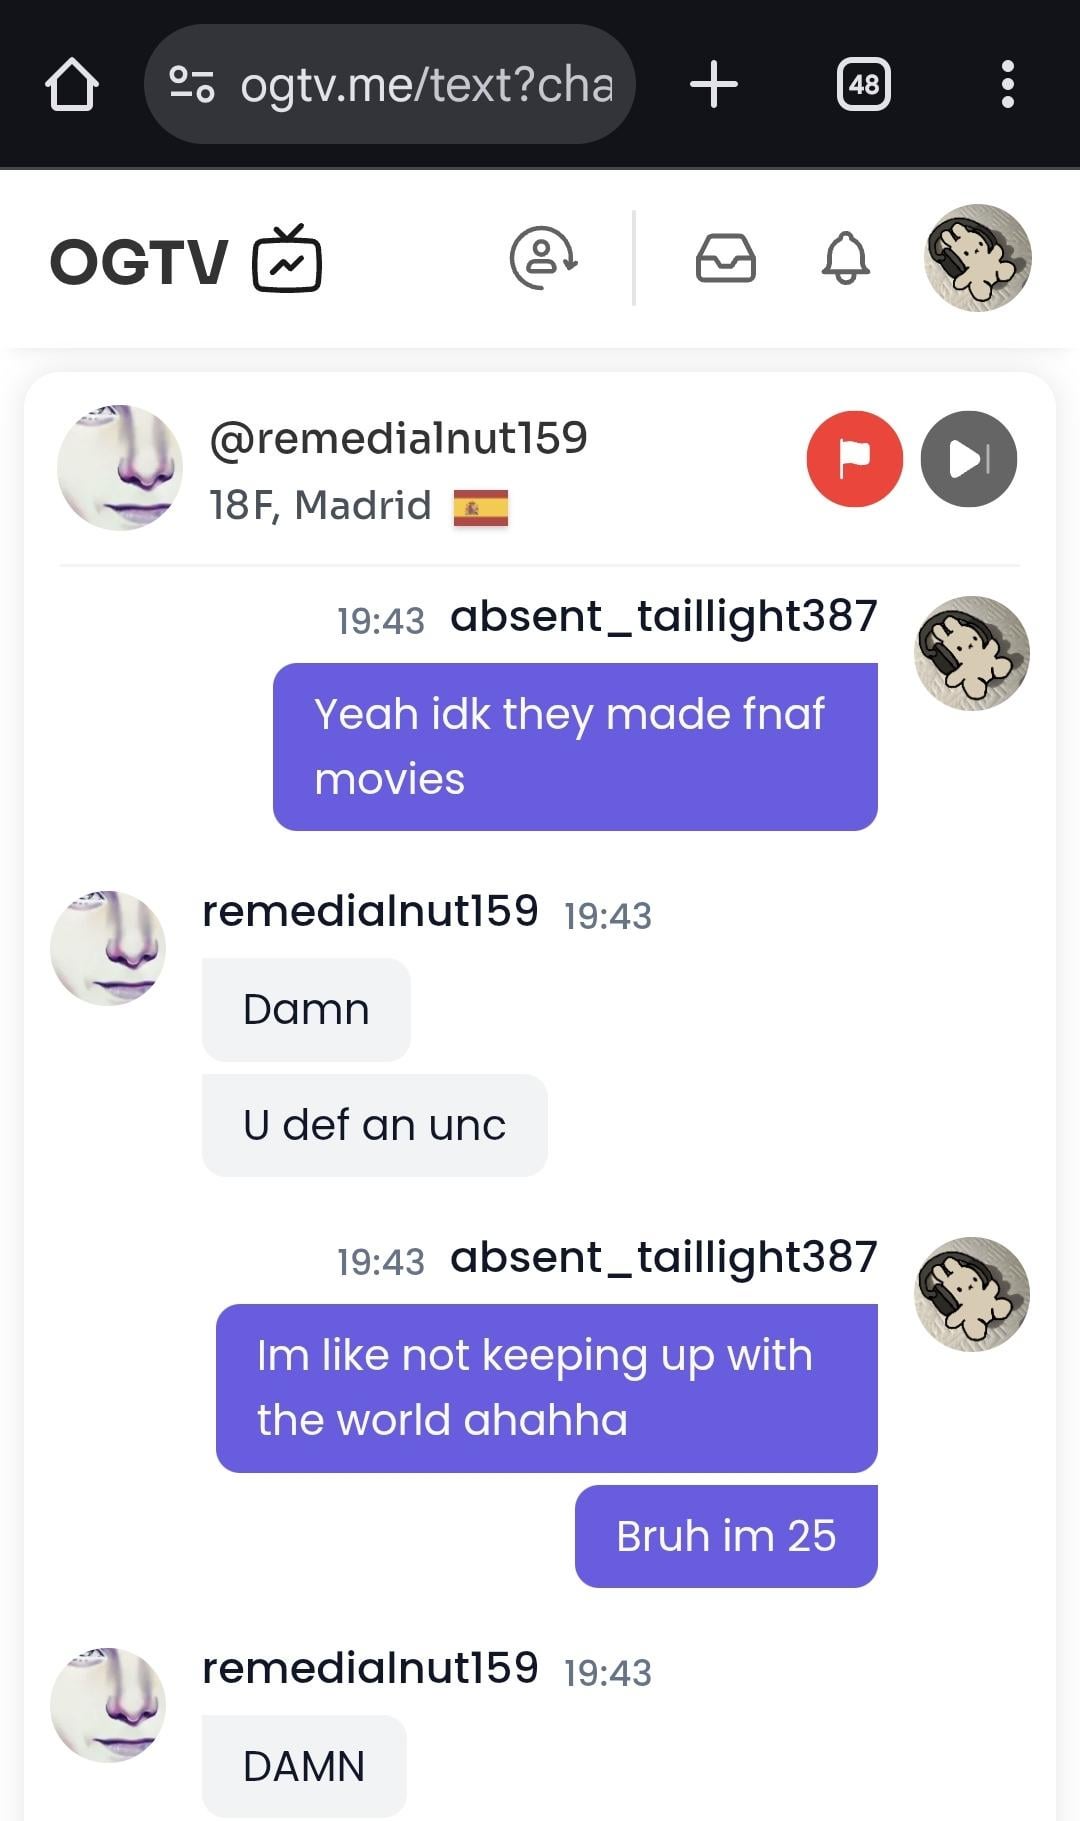The height and width of the screenshot is (1821, 1080).
Task: Click the "U def an unc" message bubble
Action: point(374,1125)
